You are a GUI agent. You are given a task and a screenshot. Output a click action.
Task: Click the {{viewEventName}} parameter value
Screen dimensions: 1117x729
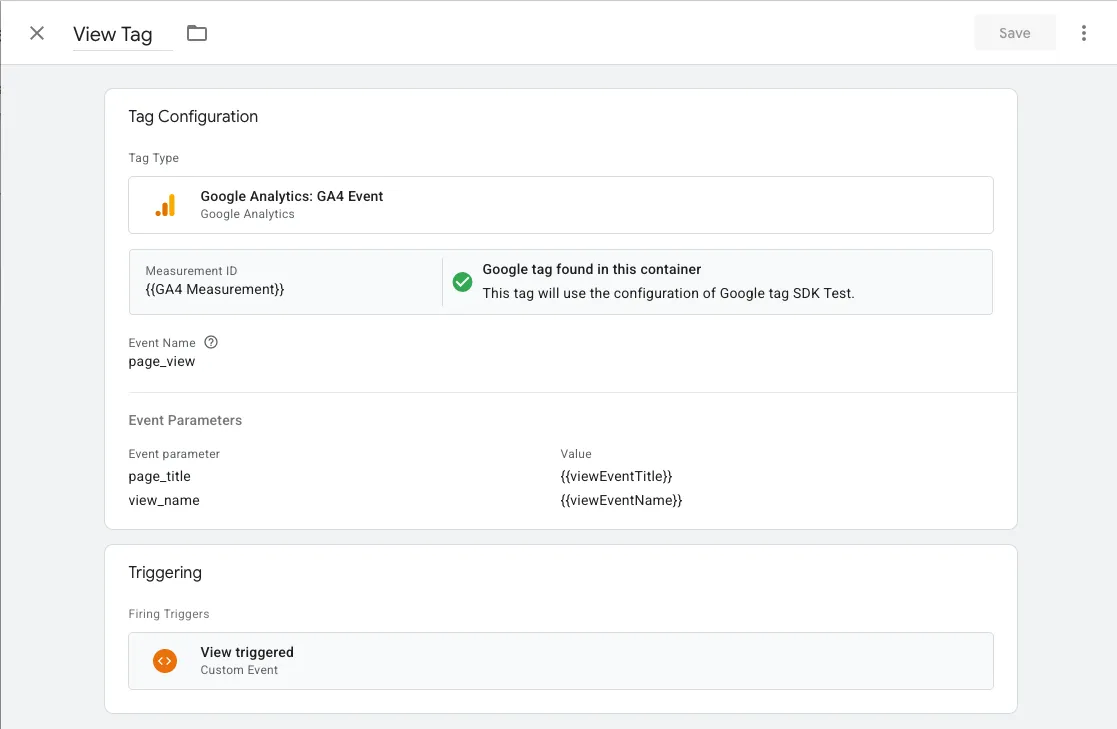click(621, 500)
